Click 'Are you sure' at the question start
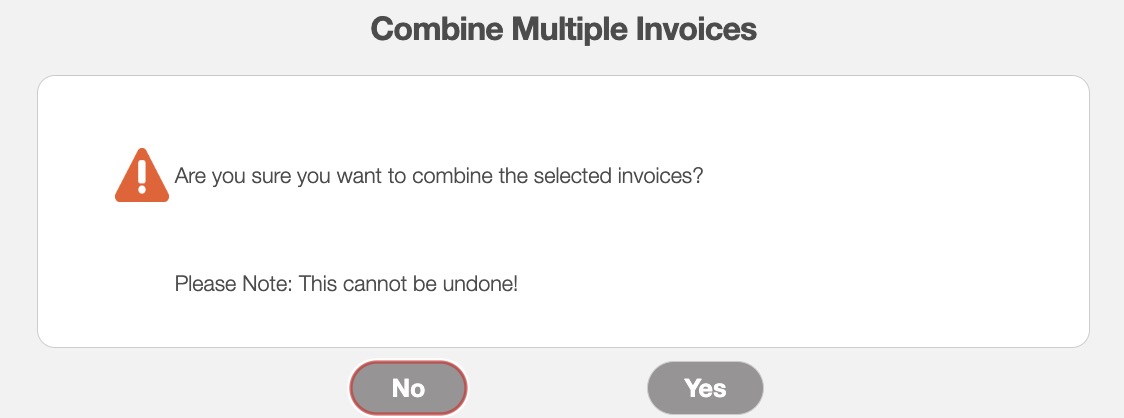This screenshot has width=1124, height=418. click(x=220, y=176)
